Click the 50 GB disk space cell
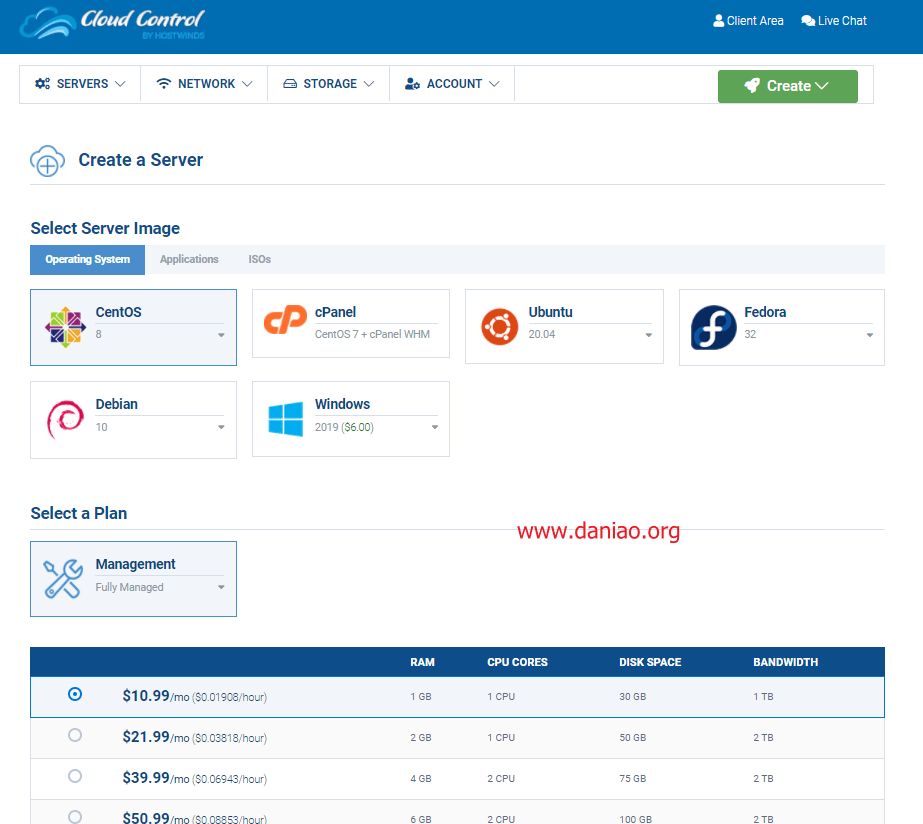This screenshot has height=824, width=923. (633, 737)
